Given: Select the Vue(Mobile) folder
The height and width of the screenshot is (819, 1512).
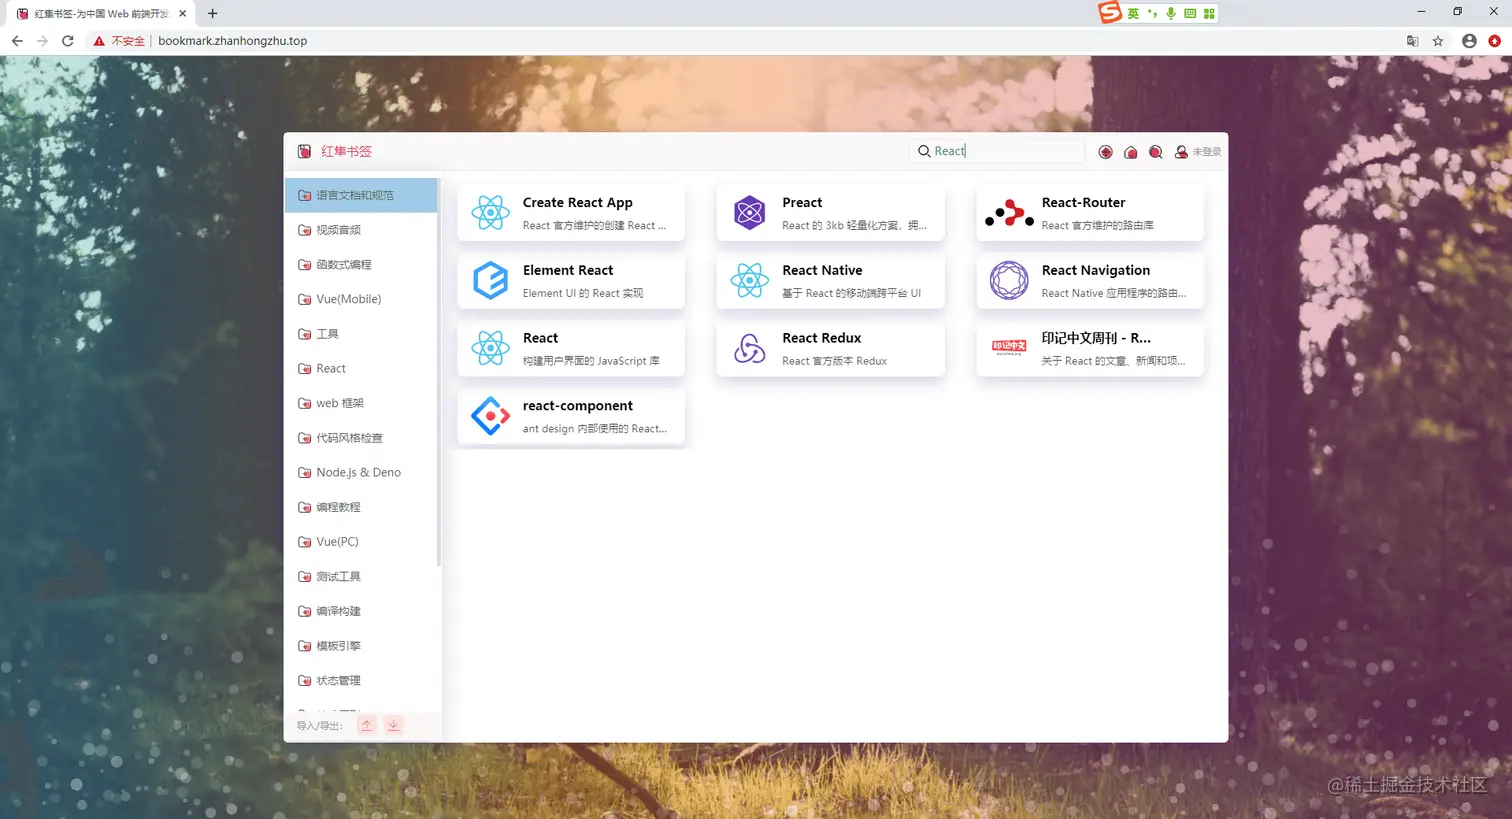Looking at the screenshot, I should pos(361,299).
